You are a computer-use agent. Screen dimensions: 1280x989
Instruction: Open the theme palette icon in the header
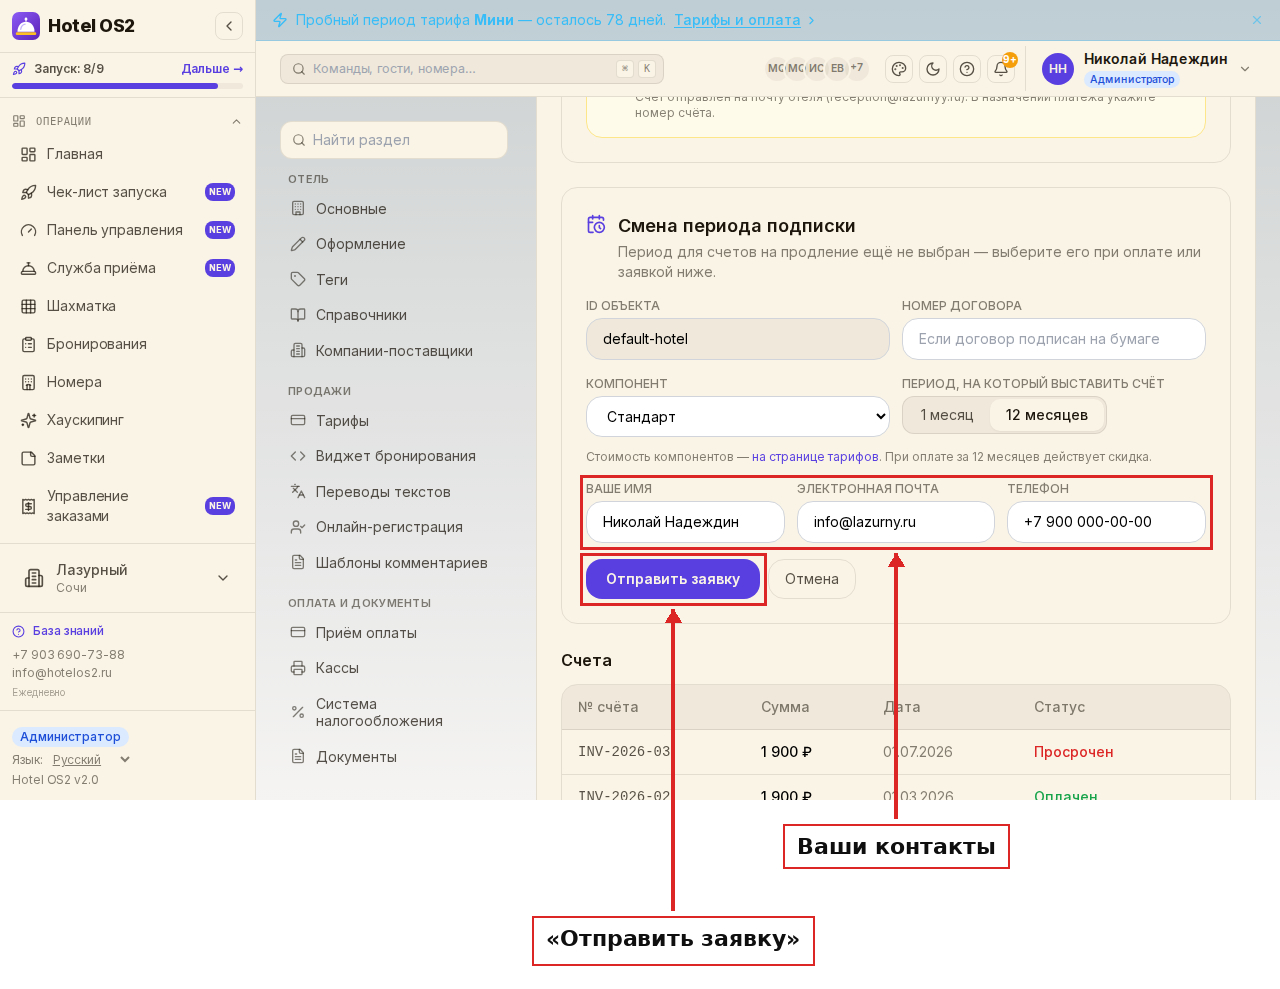[899, 69]
